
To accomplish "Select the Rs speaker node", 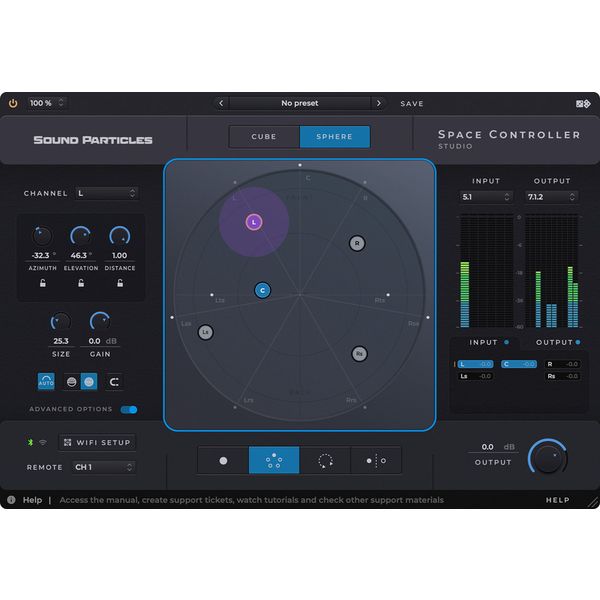I will 359,354.
